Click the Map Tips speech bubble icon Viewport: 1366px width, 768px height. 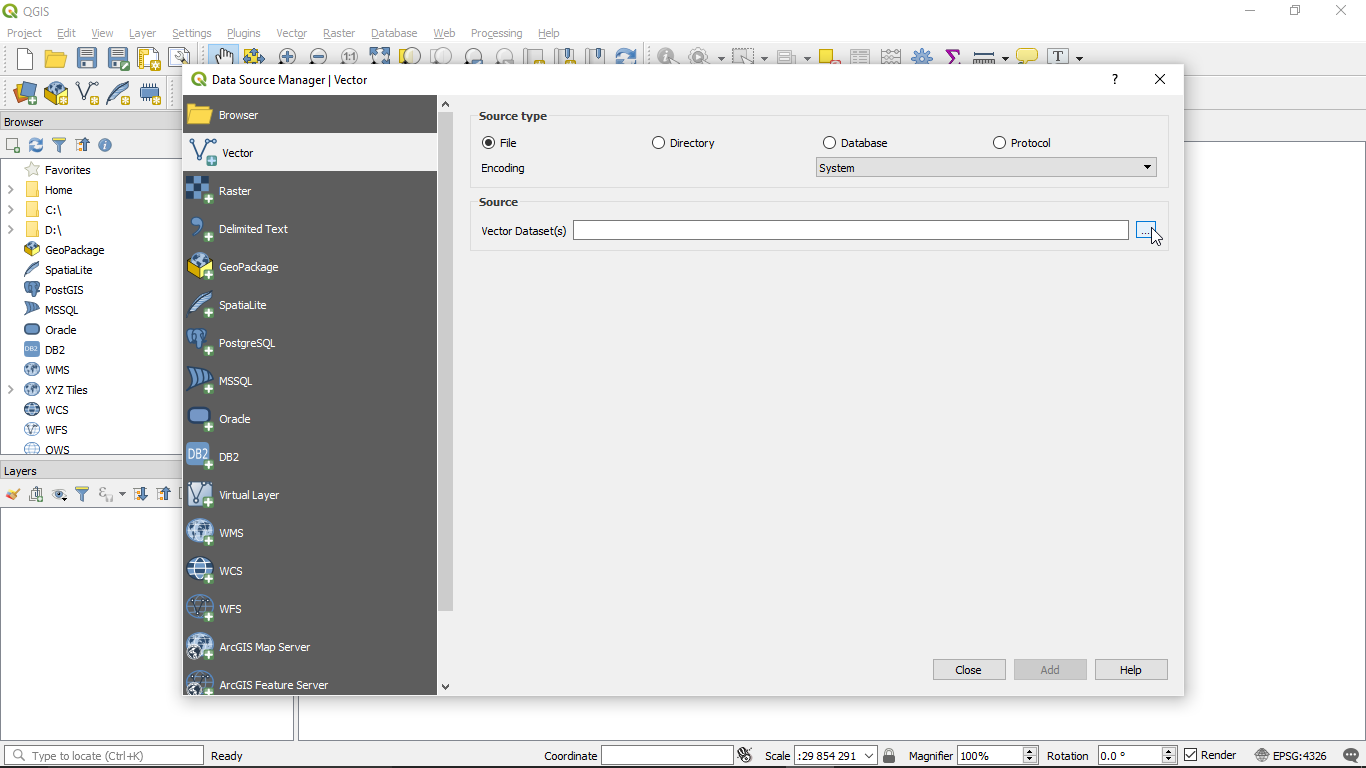[x=1027, y=58]
